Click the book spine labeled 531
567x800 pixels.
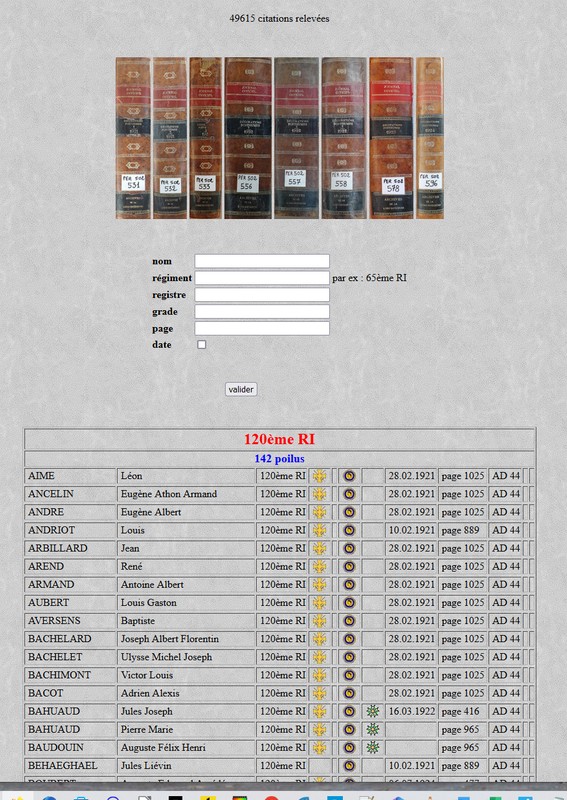point(133,138)
